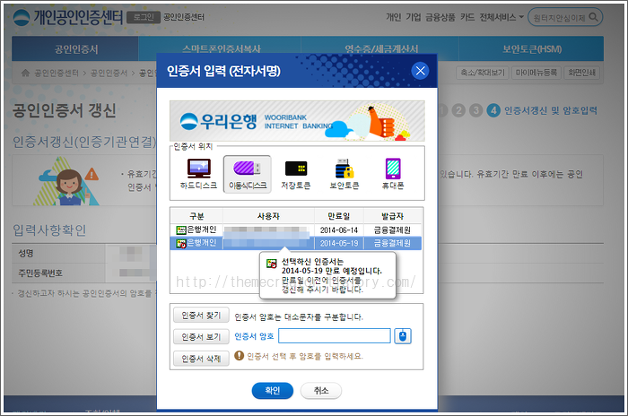Choose the security token (보안토큰) location

344,174
